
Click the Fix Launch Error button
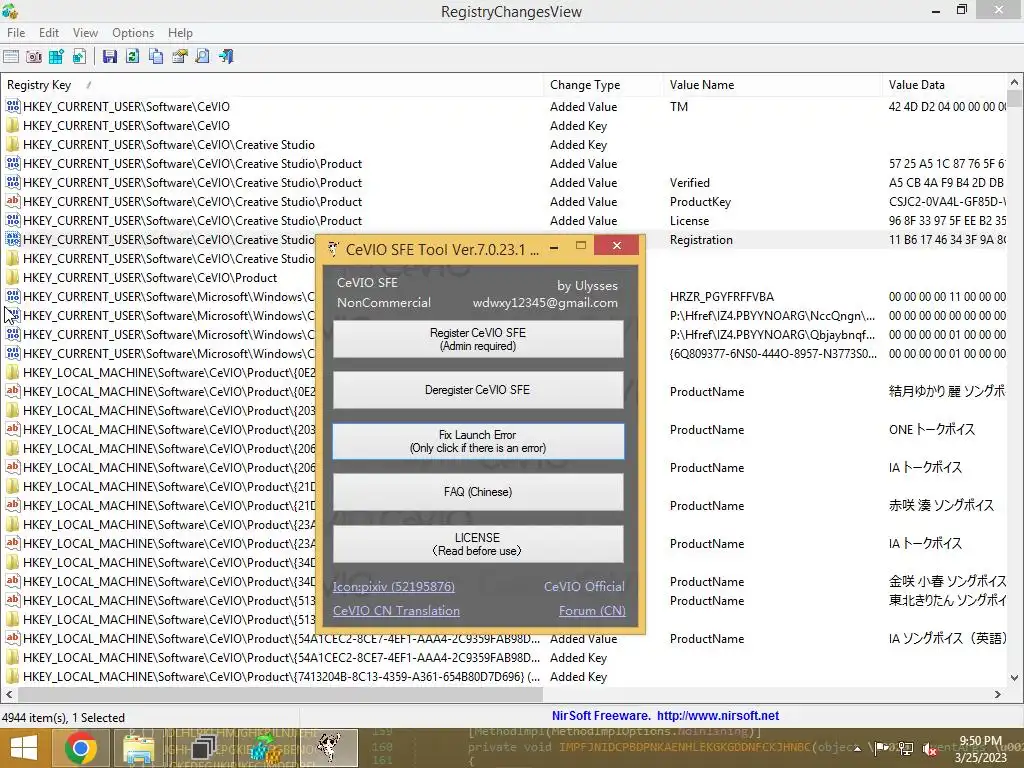478,441
